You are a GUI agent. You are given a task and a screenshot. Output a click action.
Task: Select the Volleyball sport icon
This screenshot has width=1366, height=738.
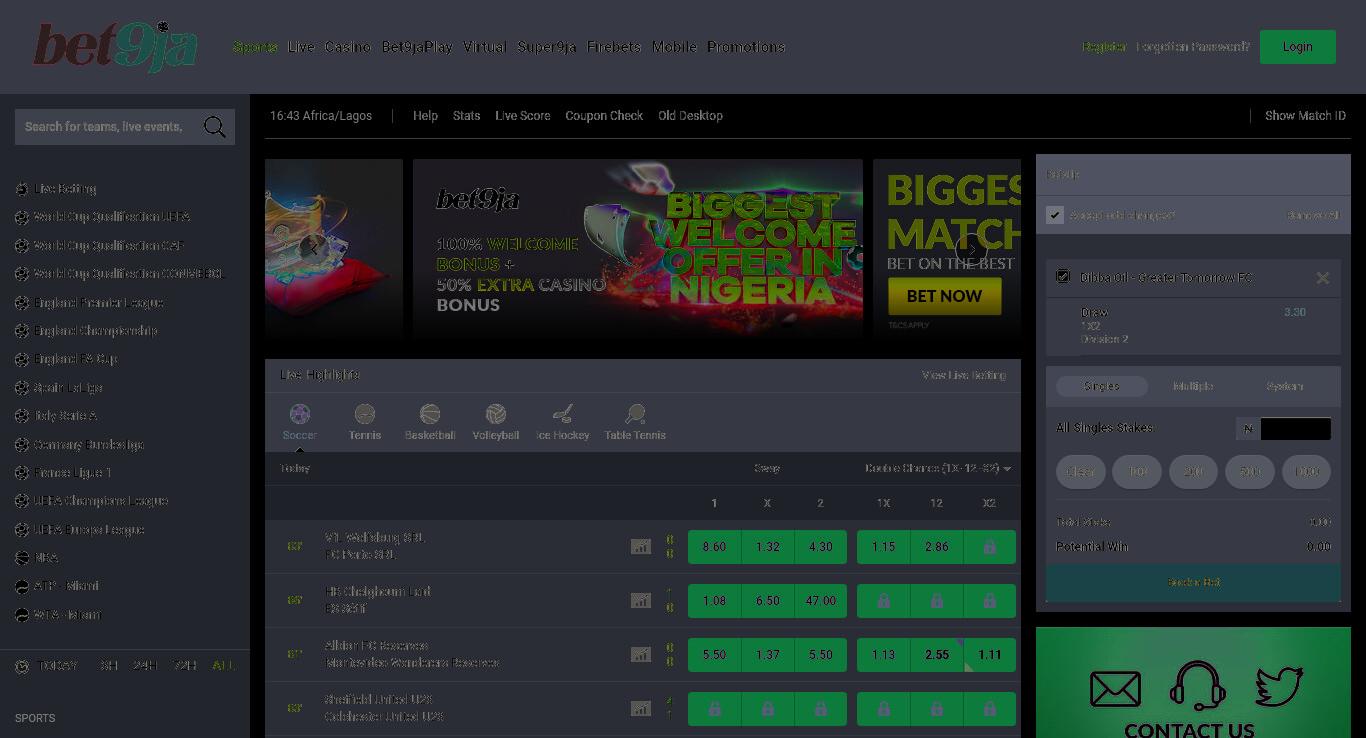pyautogui.click(x=496, y=414)
